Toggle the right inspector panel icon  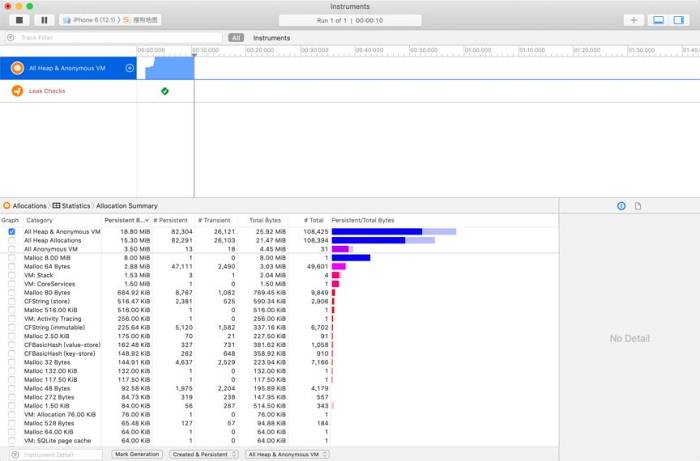679,20
